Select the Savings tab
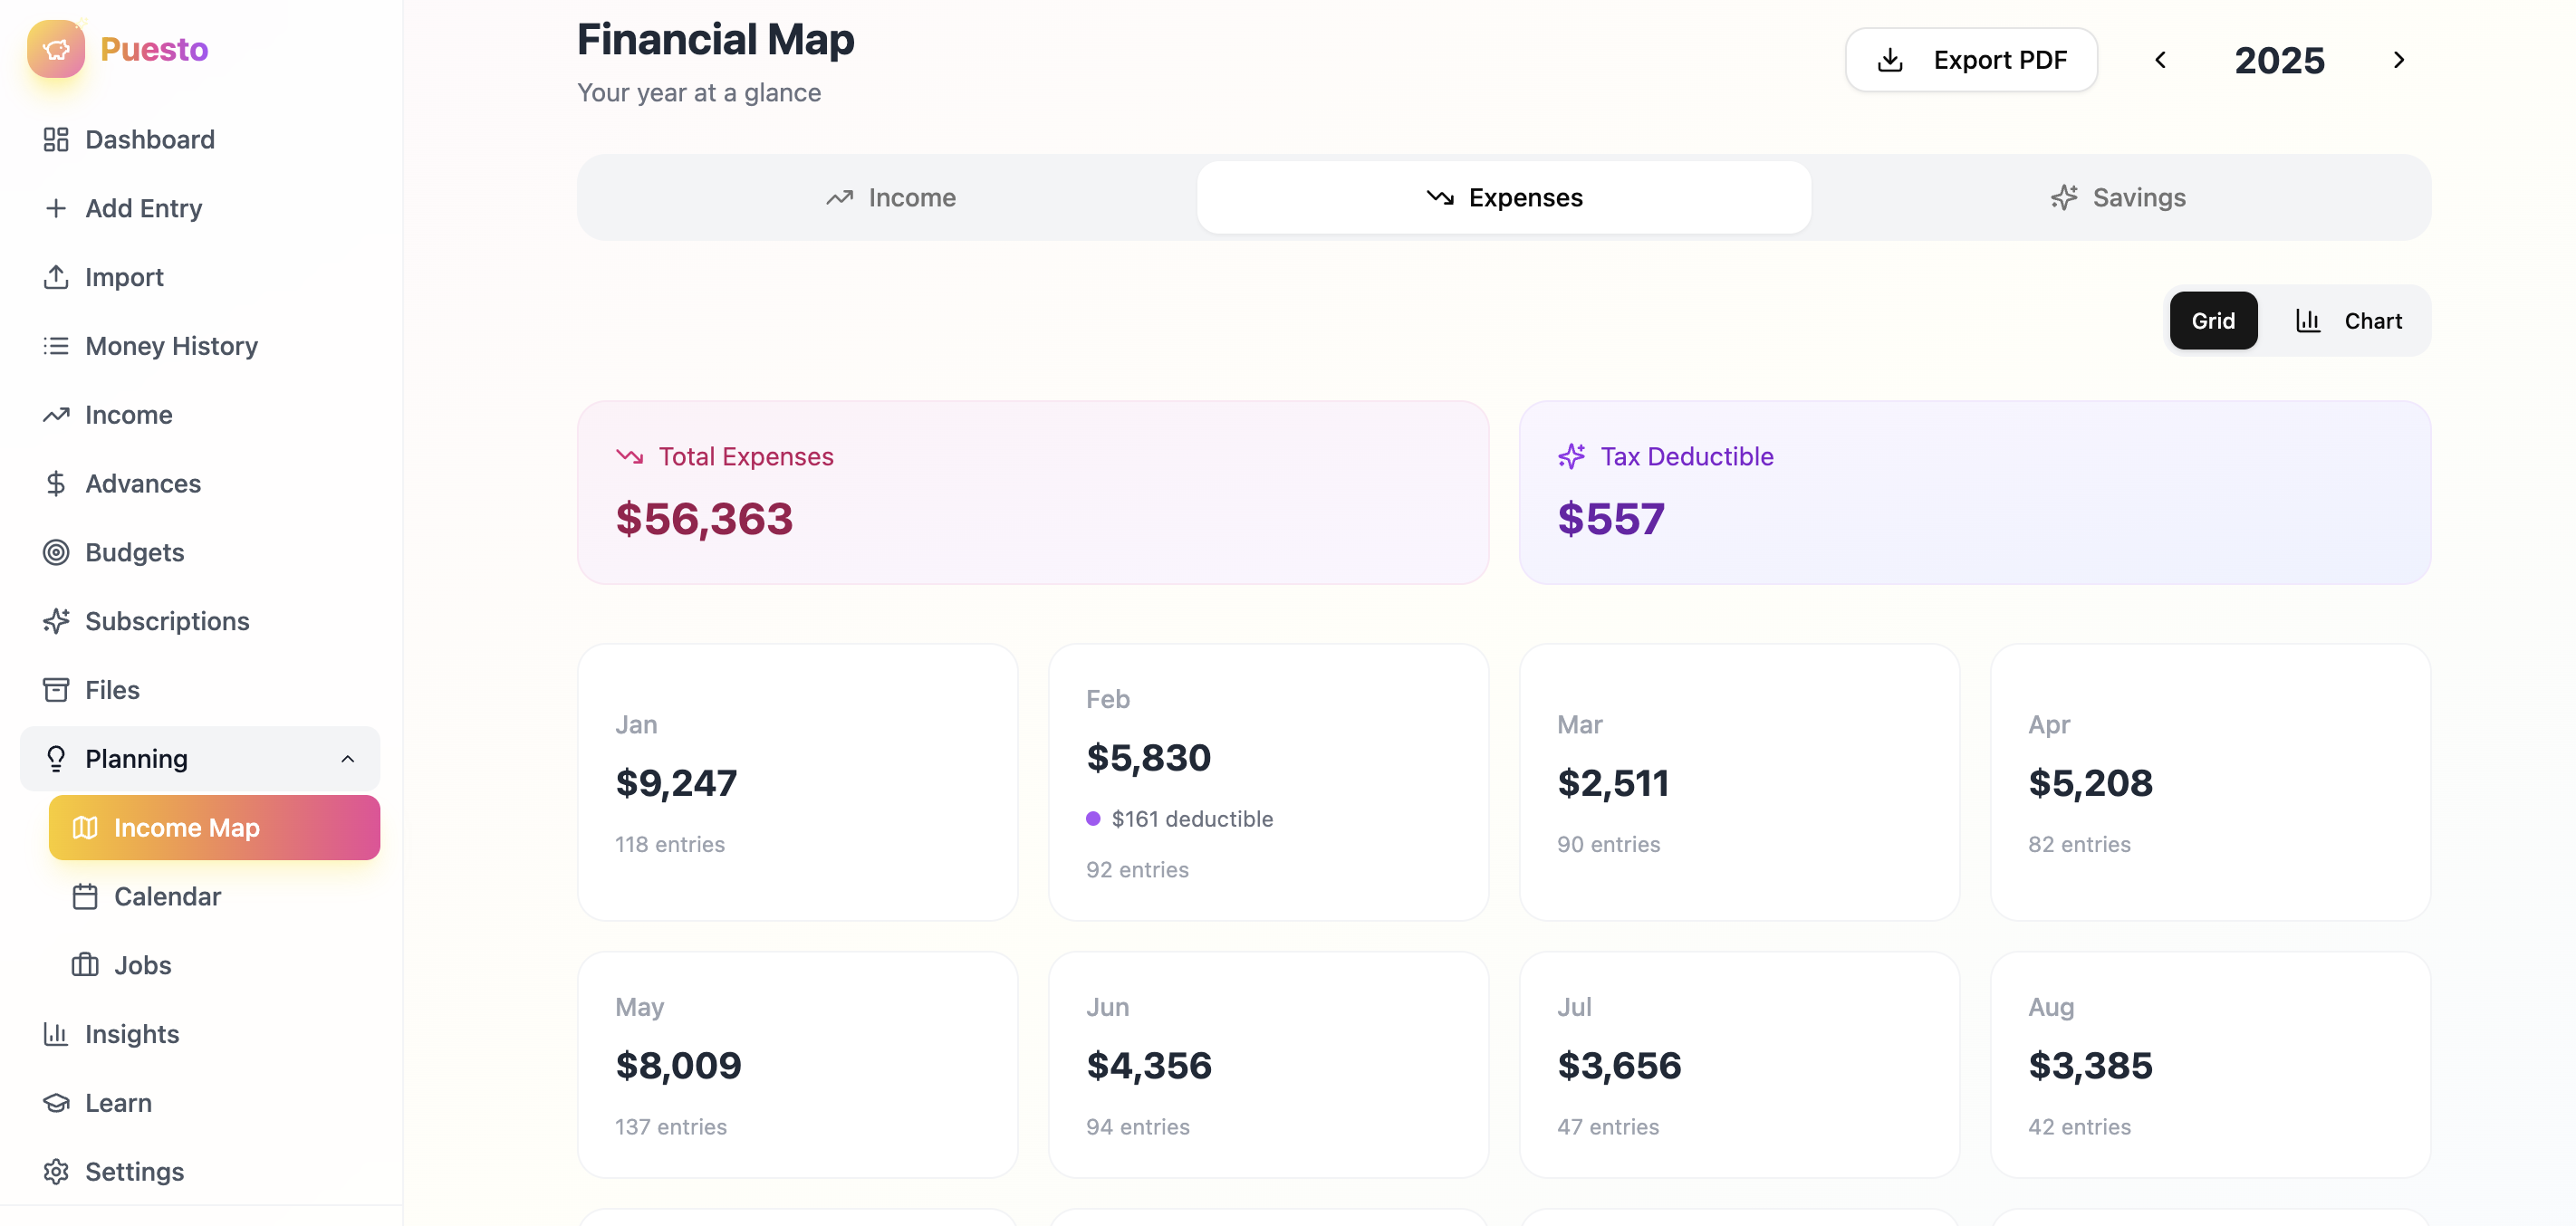 click(x=2118, y=198)
